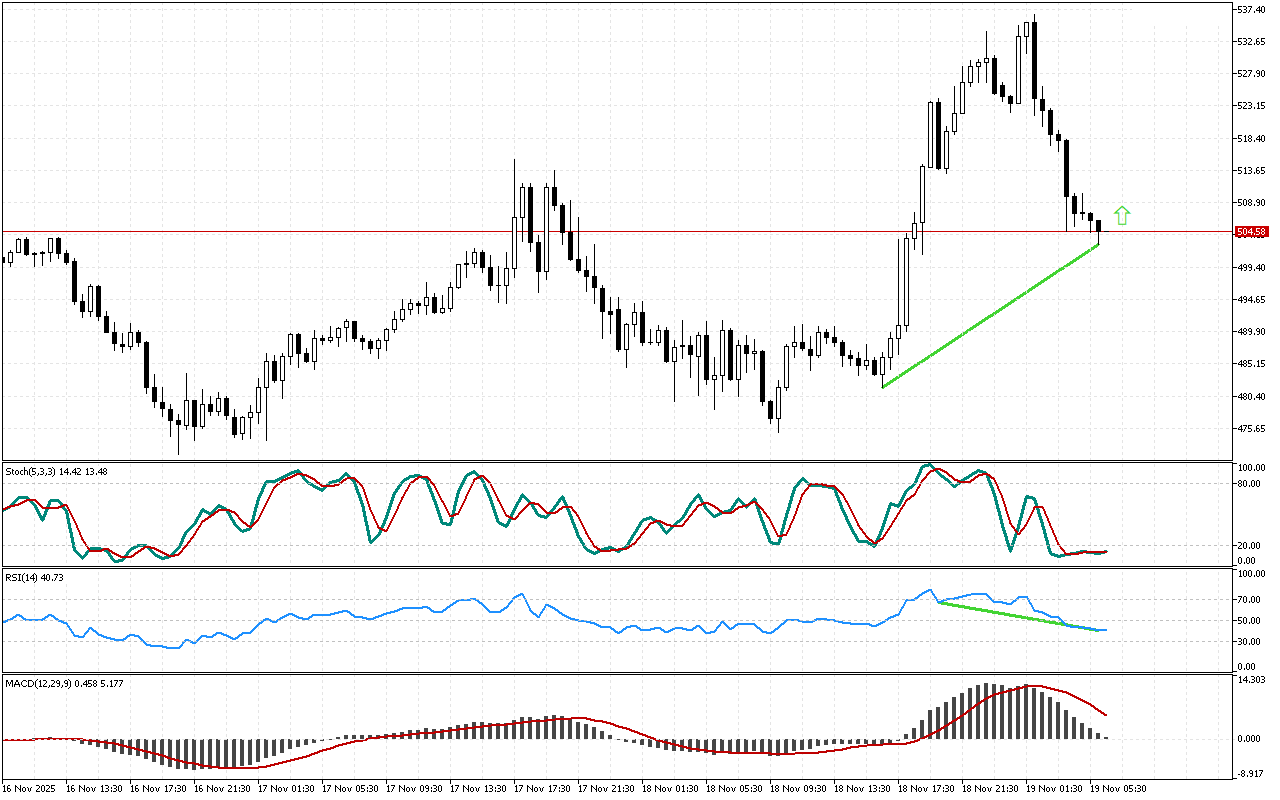The height and width of the screenshot is (800, 1280).
Task: Click the red 504.58 current price tag
Action: click(1252, 232)
